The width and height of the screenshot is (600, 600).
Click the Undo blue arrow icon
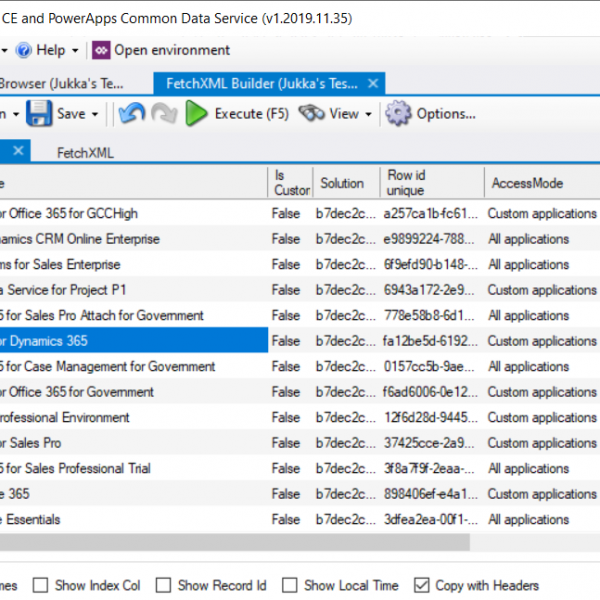(132, 113)
